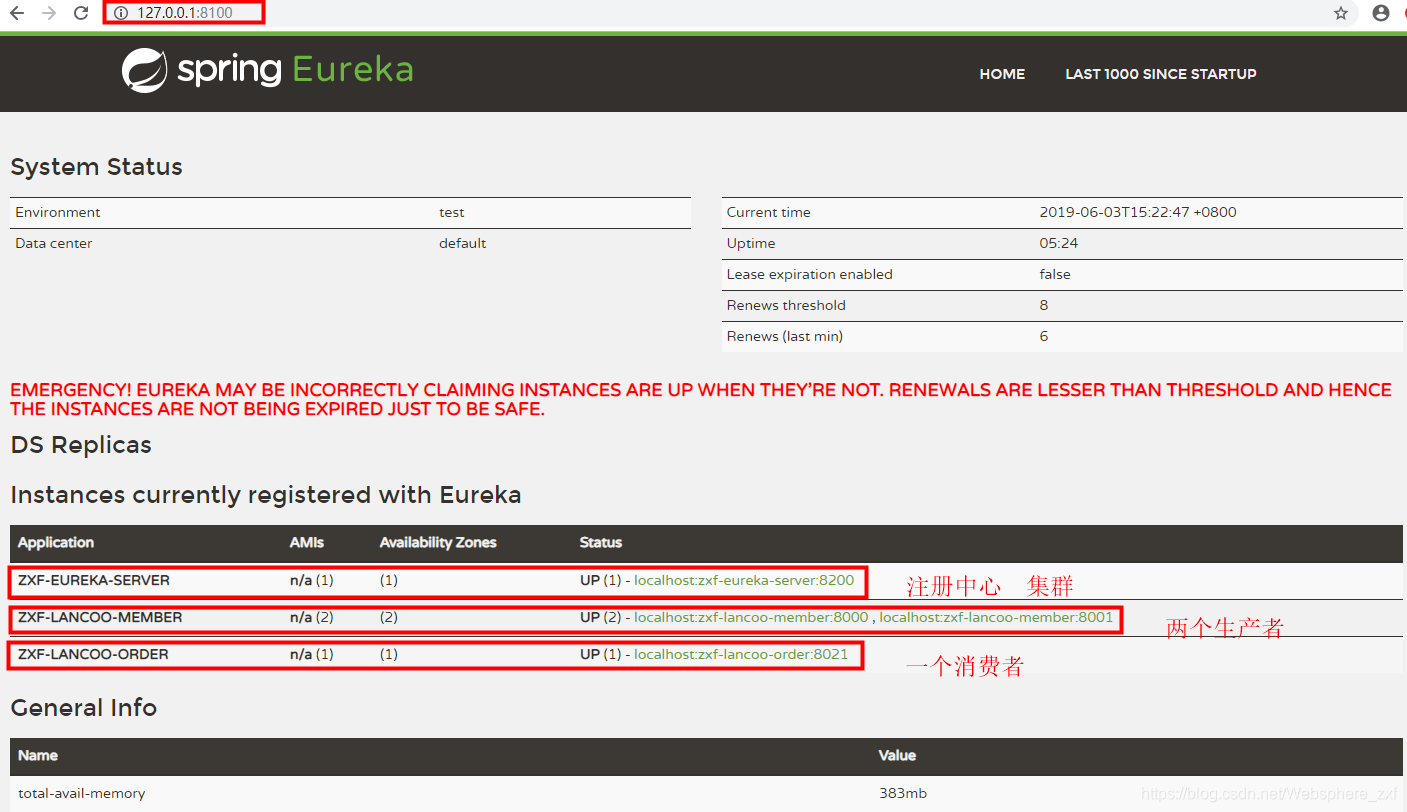The image size is (1407, 812).
Task: Click the Current time label
Action: tap(769, 212)
